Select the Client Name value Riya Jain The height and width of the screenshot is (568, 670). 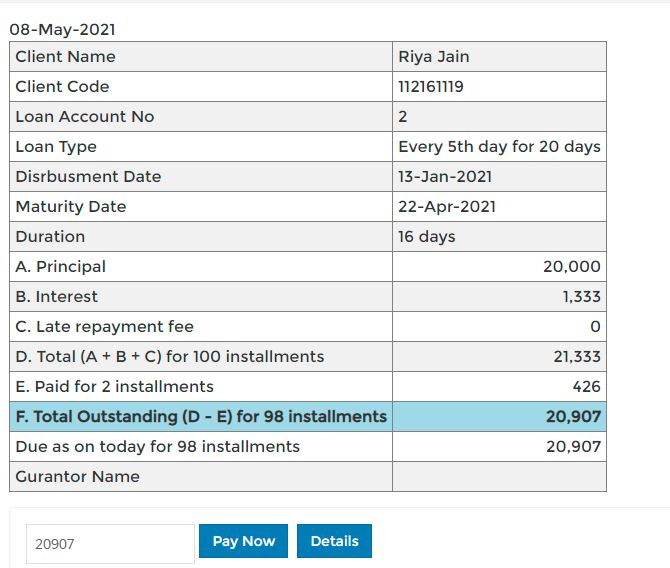click(434, 56)
